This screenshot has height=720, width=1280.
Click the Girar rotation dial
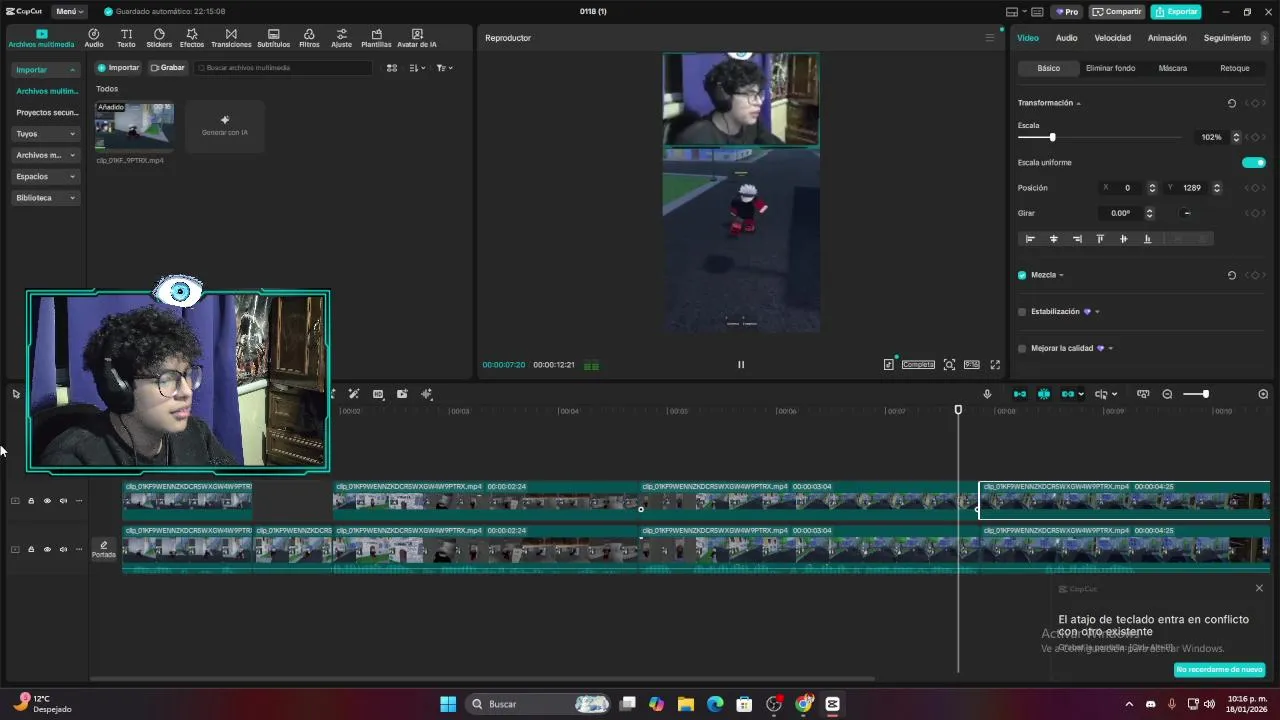[x=1187, y=213]
